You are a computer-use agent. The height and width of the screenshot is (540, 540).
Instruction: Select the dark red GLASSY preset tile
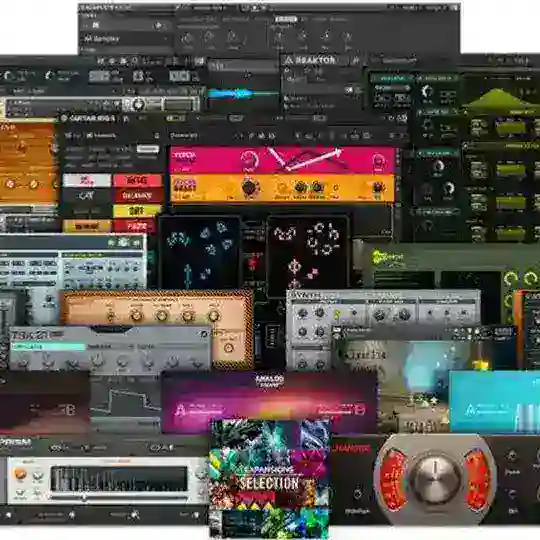coord(137,195)
